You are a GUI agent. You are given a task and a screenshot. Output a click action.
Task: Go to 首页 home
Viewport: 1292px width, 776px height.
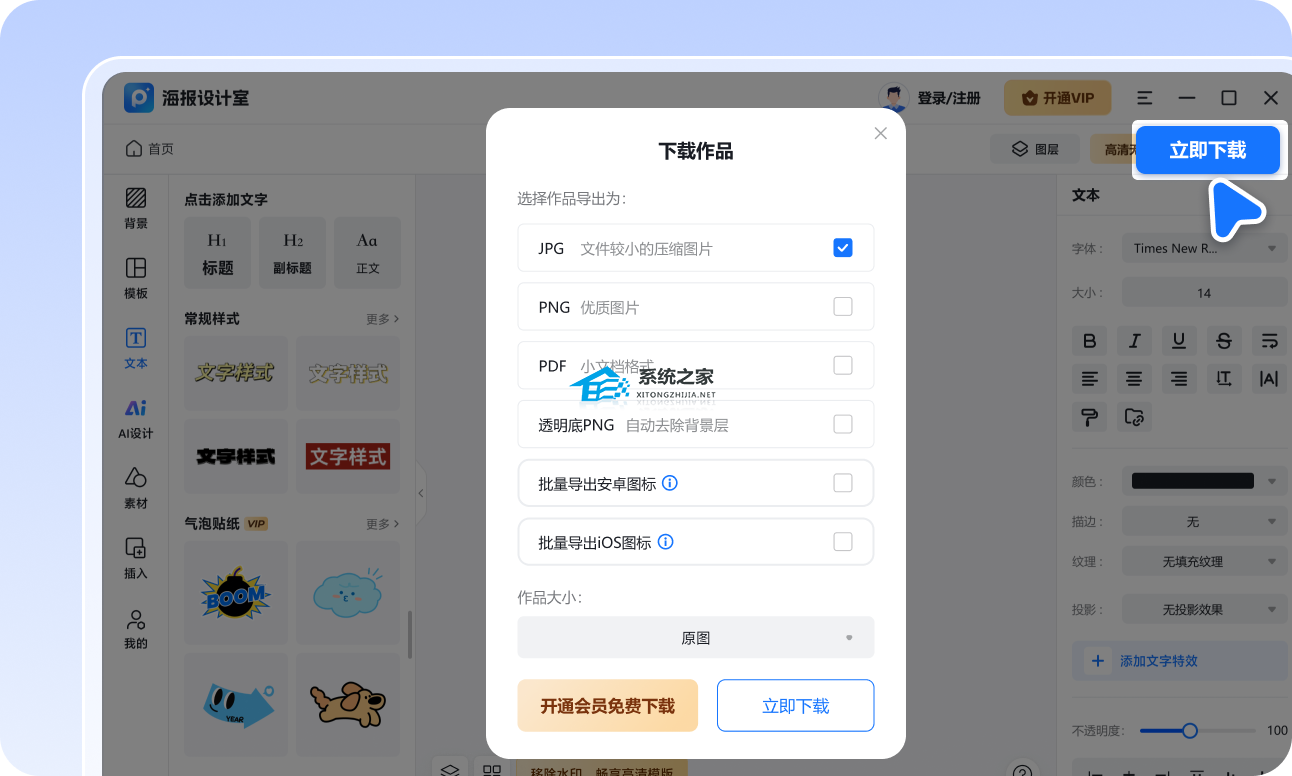150,149
